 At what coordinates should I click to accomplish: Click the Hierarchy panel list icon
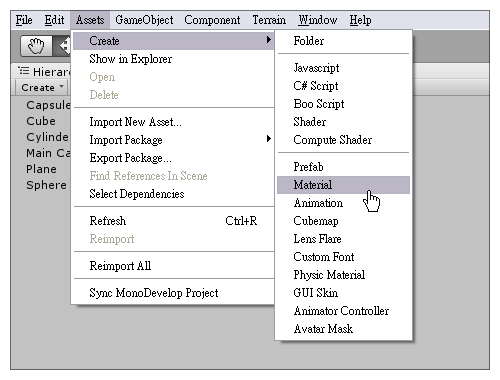[24, 71]
